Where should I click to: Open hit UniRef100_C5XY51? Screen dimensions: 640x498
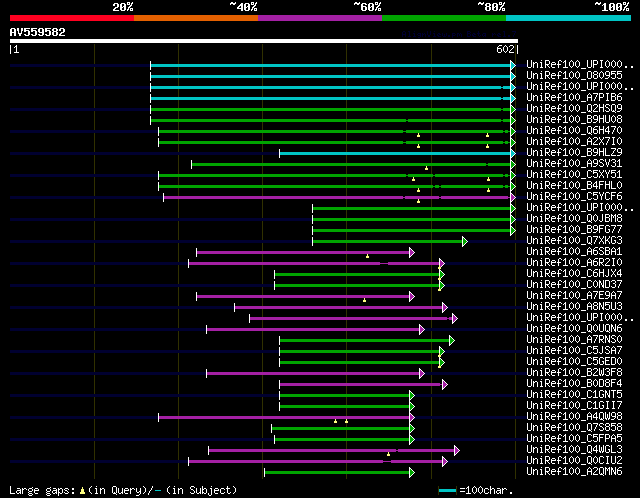pyautogui.click(x=574, y=175)
